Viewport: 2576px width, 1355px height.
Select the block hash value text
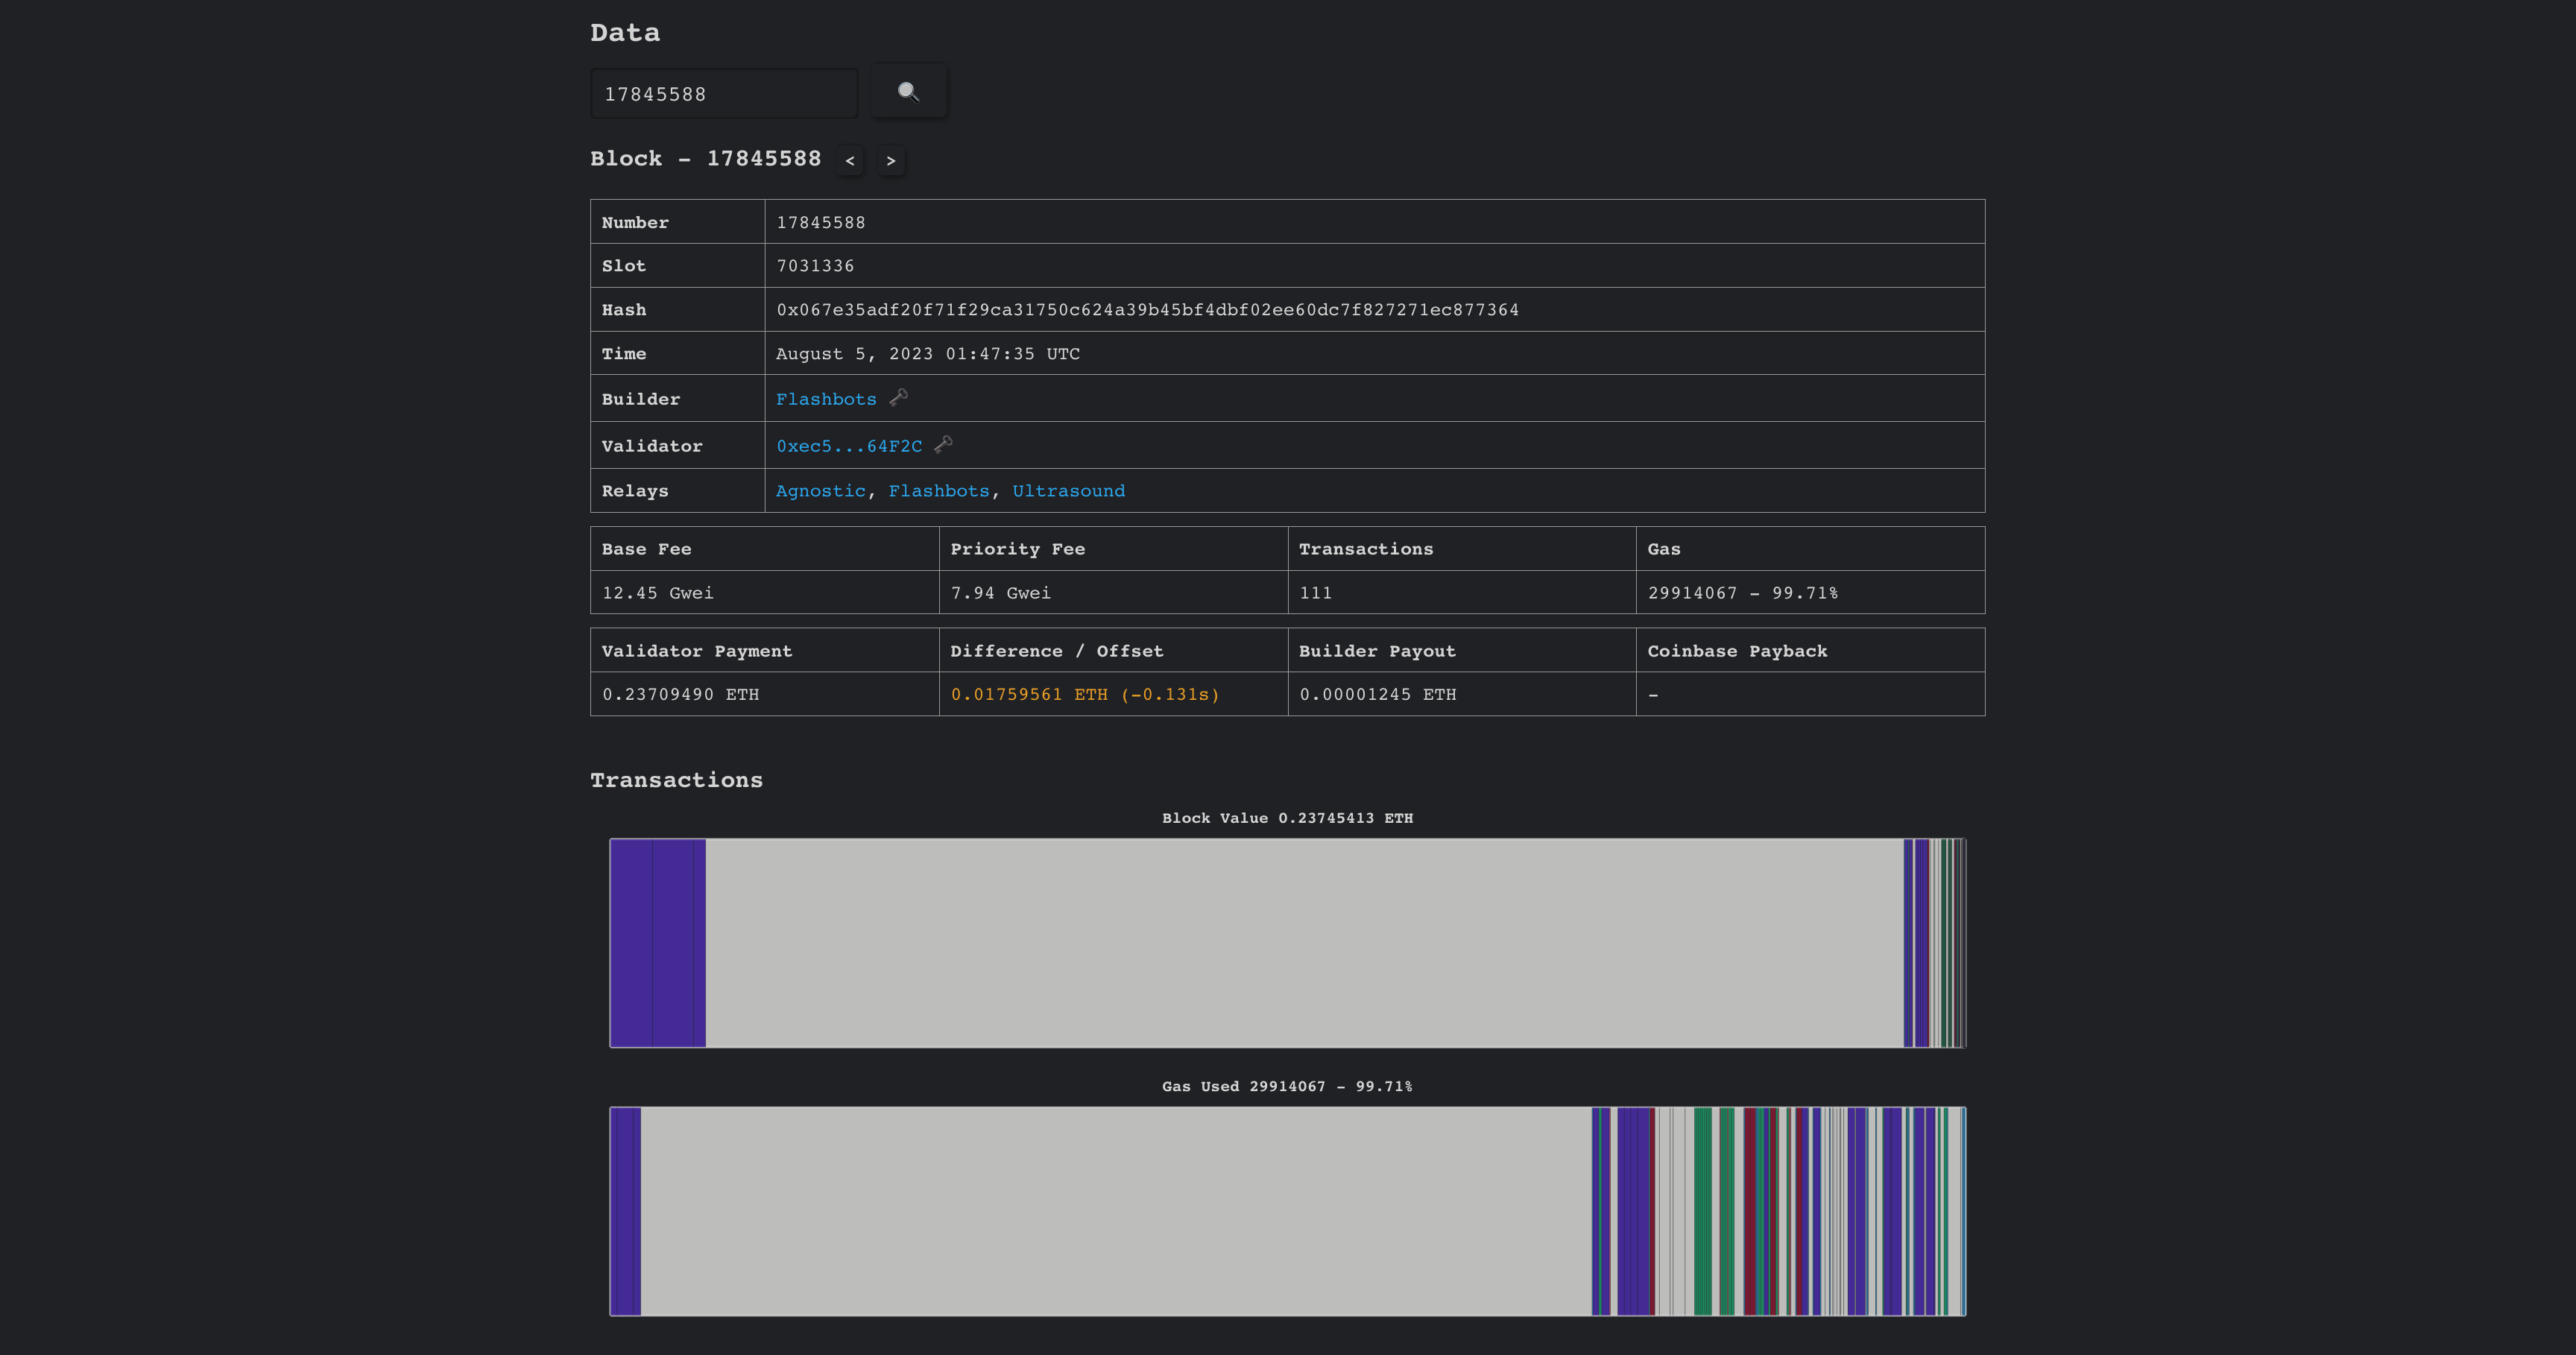(1147, 310)
